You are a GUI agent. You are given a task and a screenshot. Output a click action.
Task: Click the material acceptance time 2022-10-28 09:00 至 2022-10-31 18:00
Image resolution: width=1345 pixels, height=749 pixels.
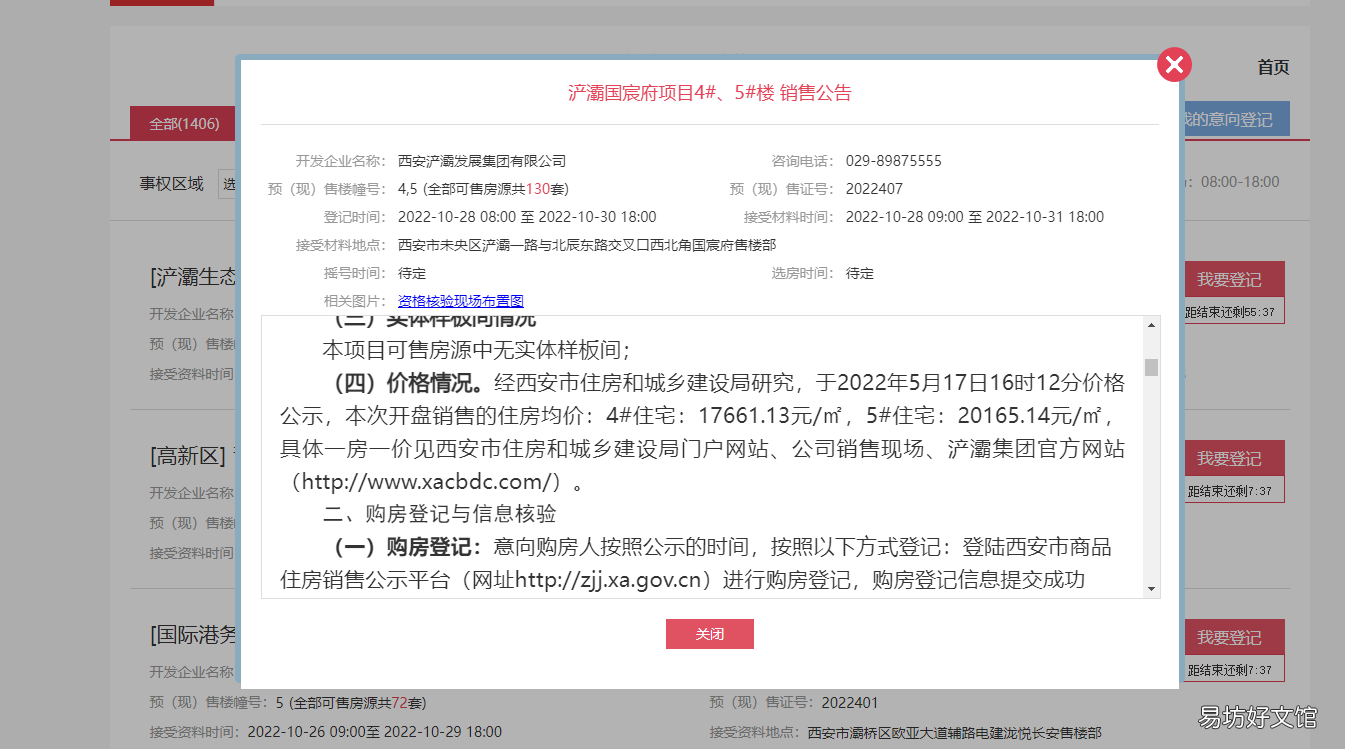[x=975, y=217]
